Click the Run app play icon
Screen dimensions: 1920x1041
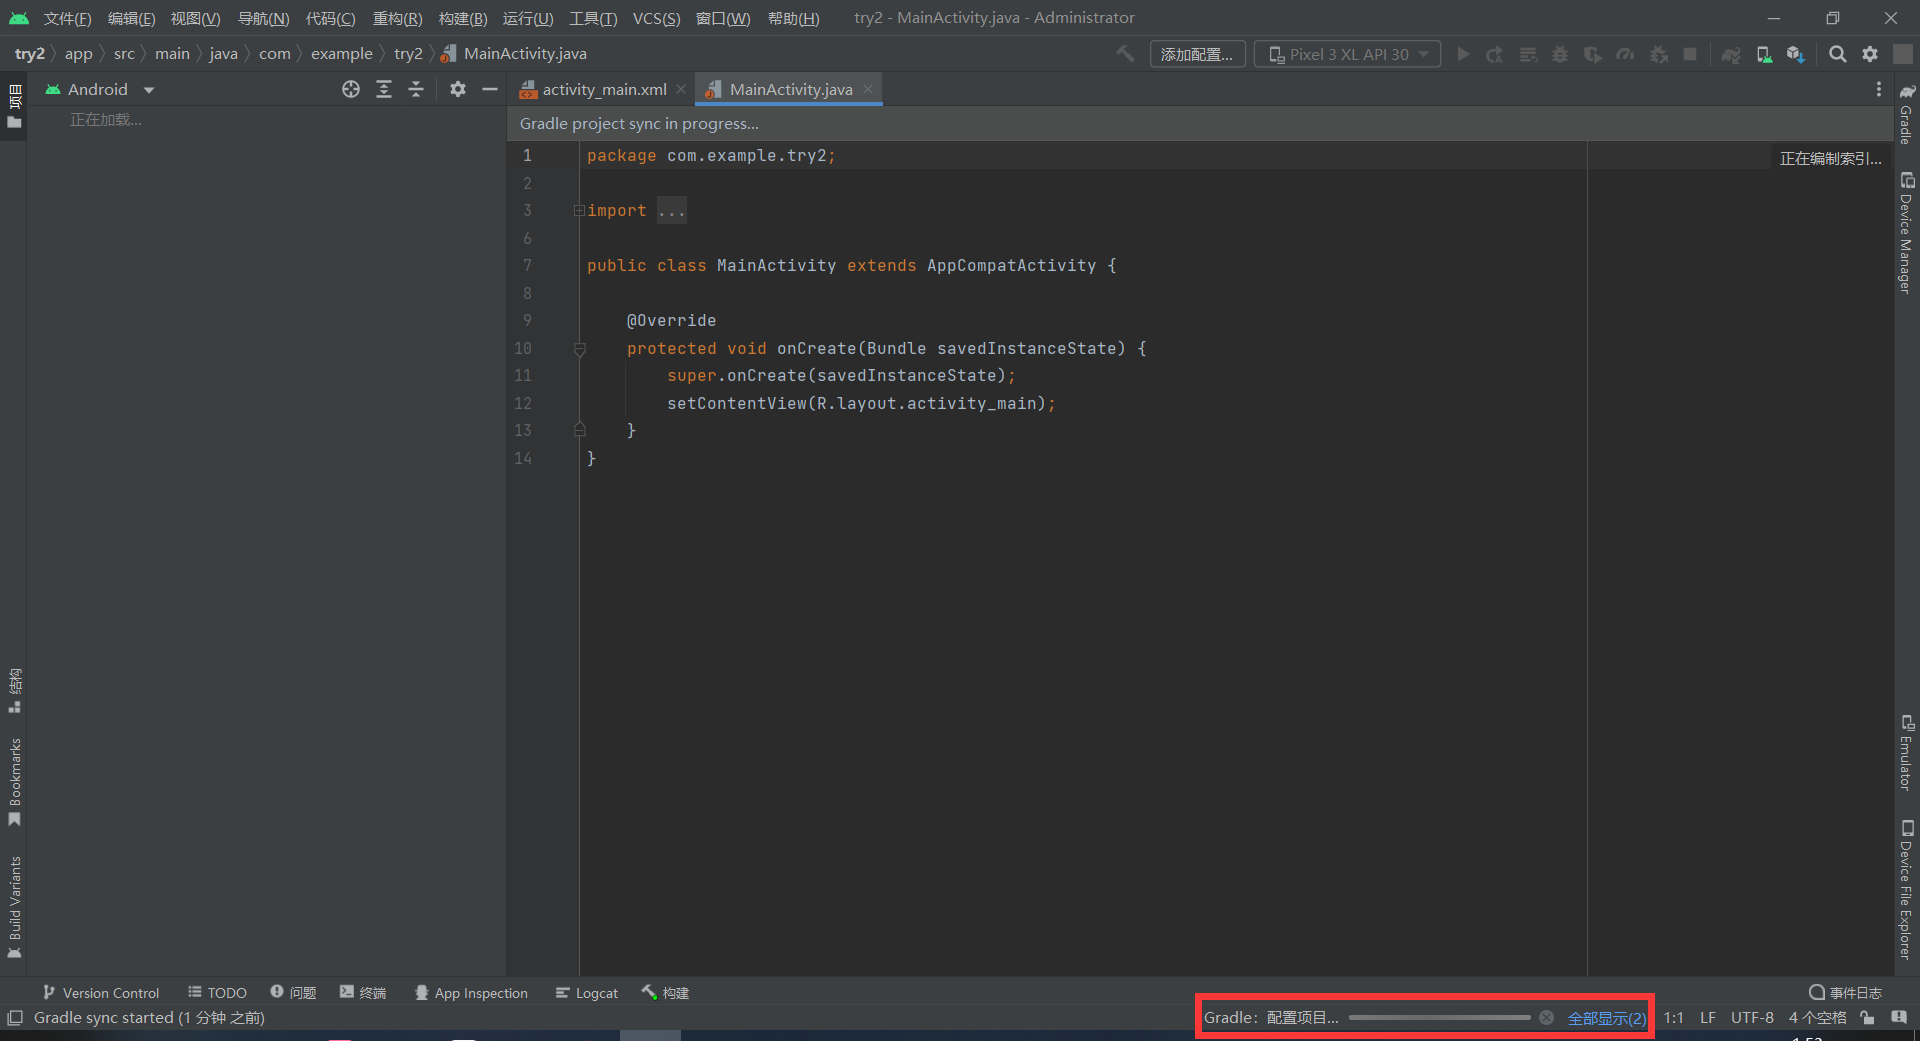tap(1463, 54)
